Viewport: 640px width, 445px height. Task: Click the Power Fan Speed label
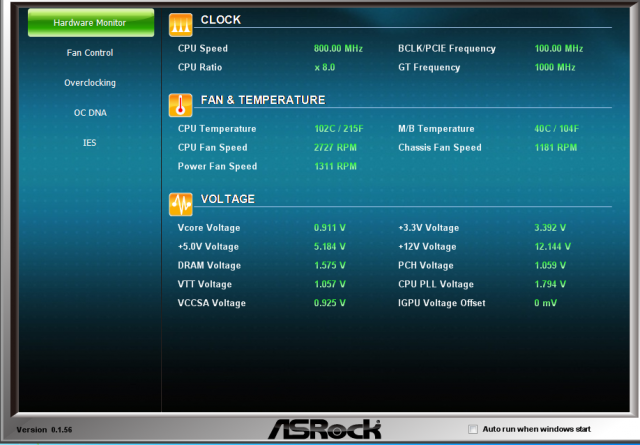[218, 167]
